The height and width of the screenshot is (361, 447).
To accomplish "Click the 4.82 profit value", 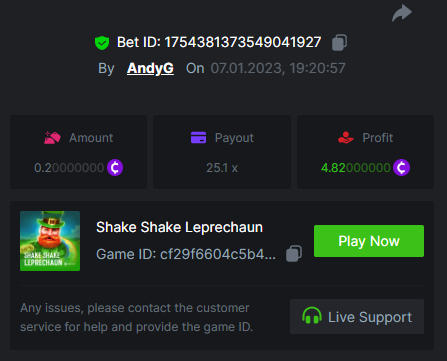I will pos(356,168).
